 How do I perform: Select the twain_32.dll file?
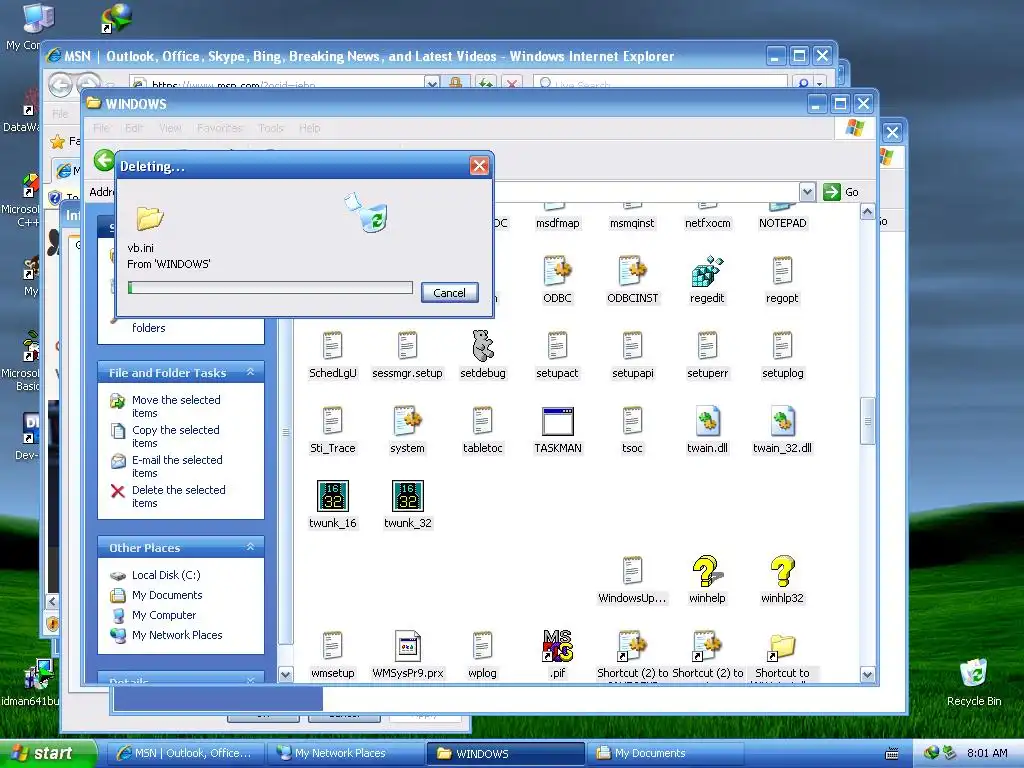[782, 421]
